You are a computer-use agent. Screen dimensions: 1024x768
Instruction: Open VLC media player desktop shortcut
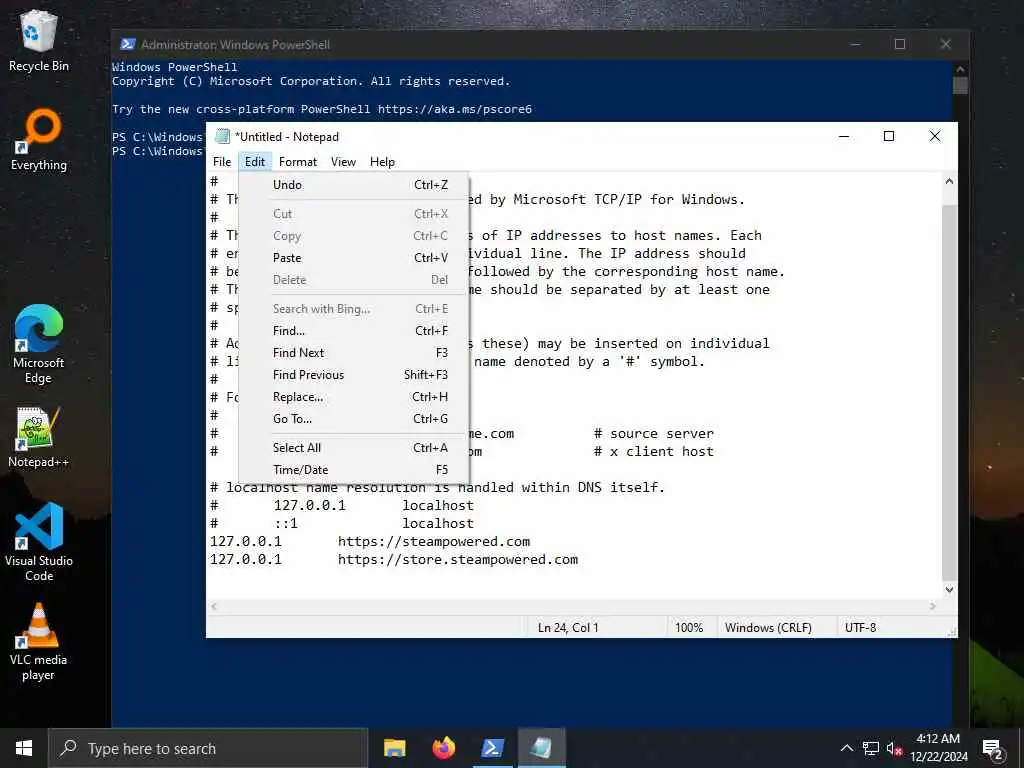point(39,642)
